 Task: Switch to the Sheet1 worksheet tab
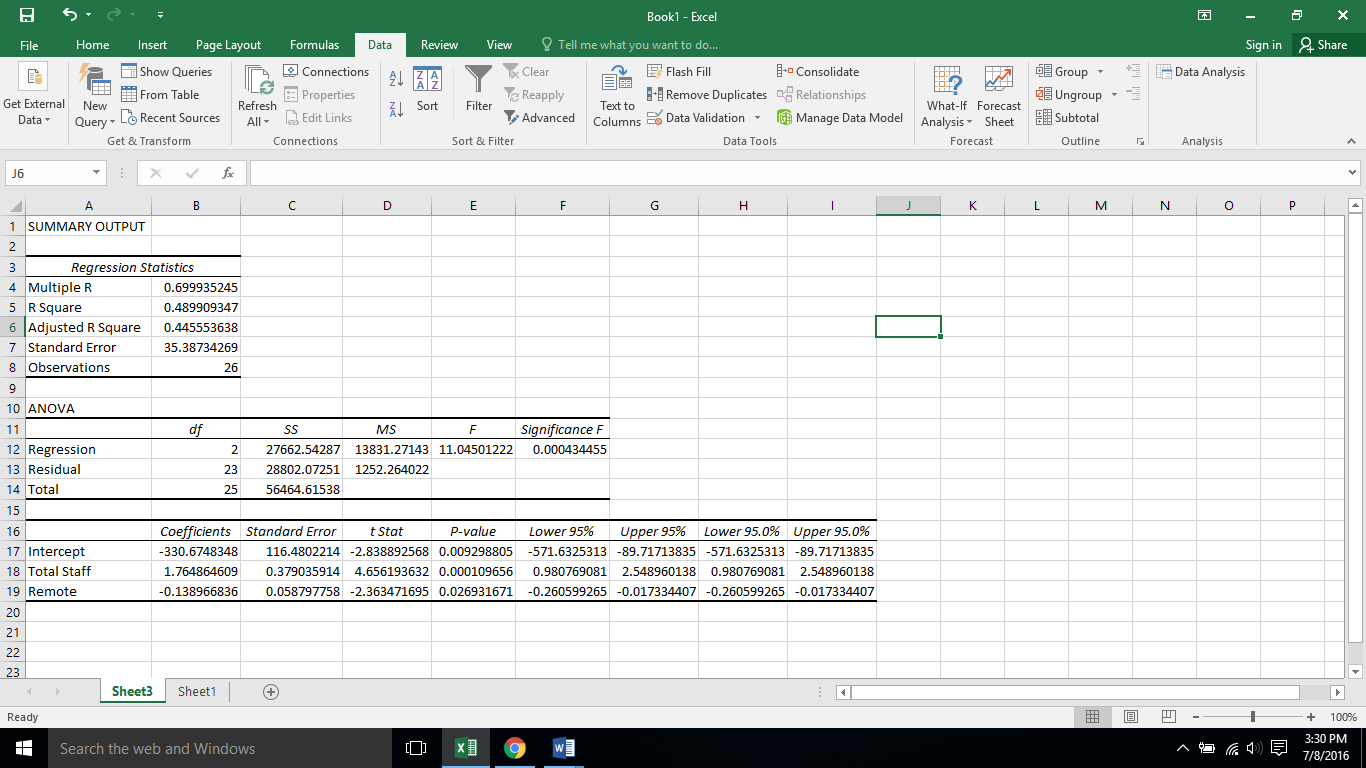click(x=196, y=692)
